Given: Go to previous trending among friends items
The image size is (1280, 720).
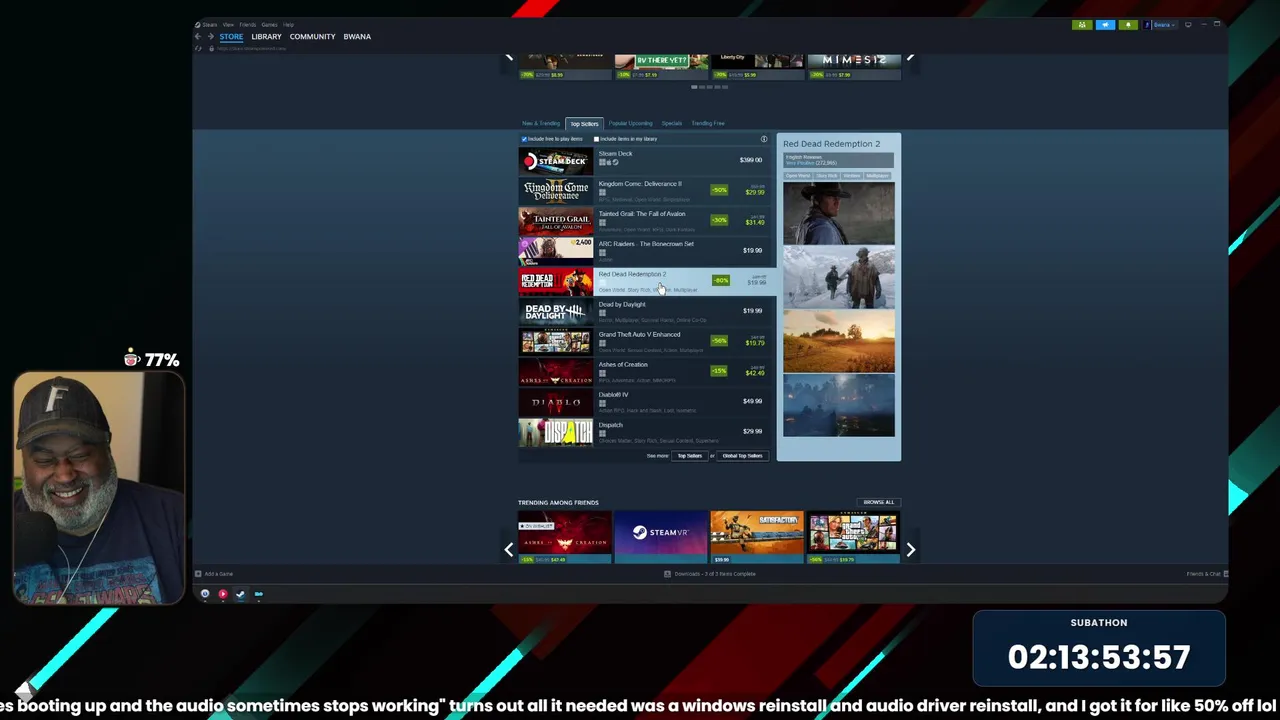Looking at the screenshot, I should click(x=509, y=549).
